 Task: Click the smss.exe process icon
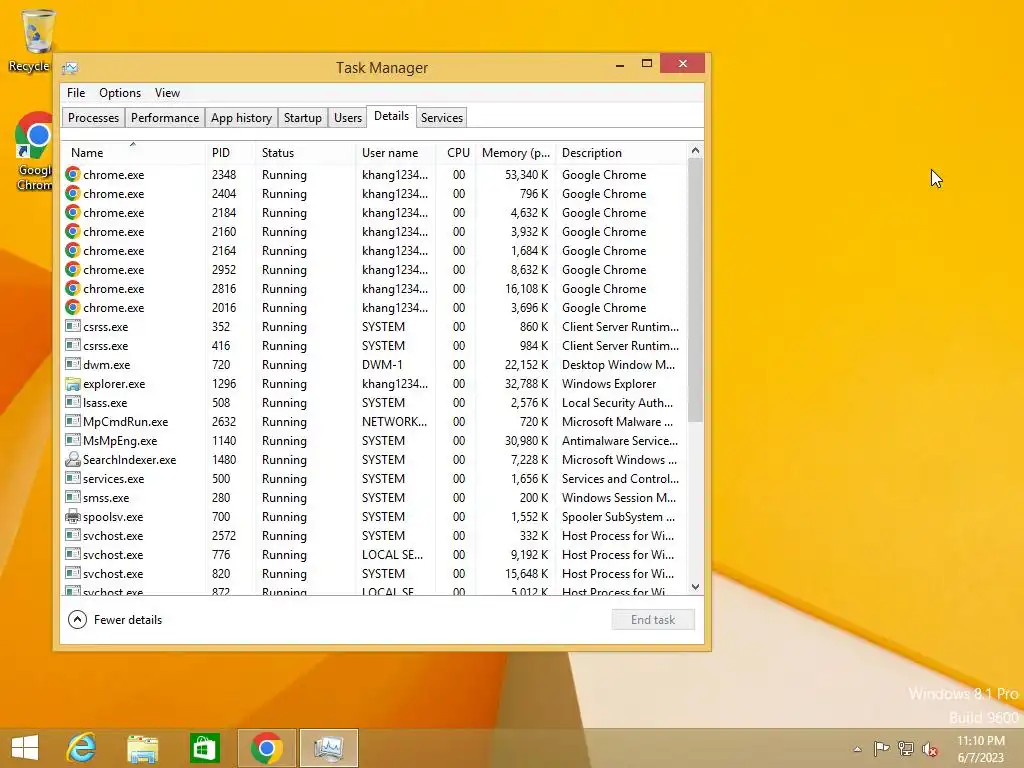click(x=72, y=496)
